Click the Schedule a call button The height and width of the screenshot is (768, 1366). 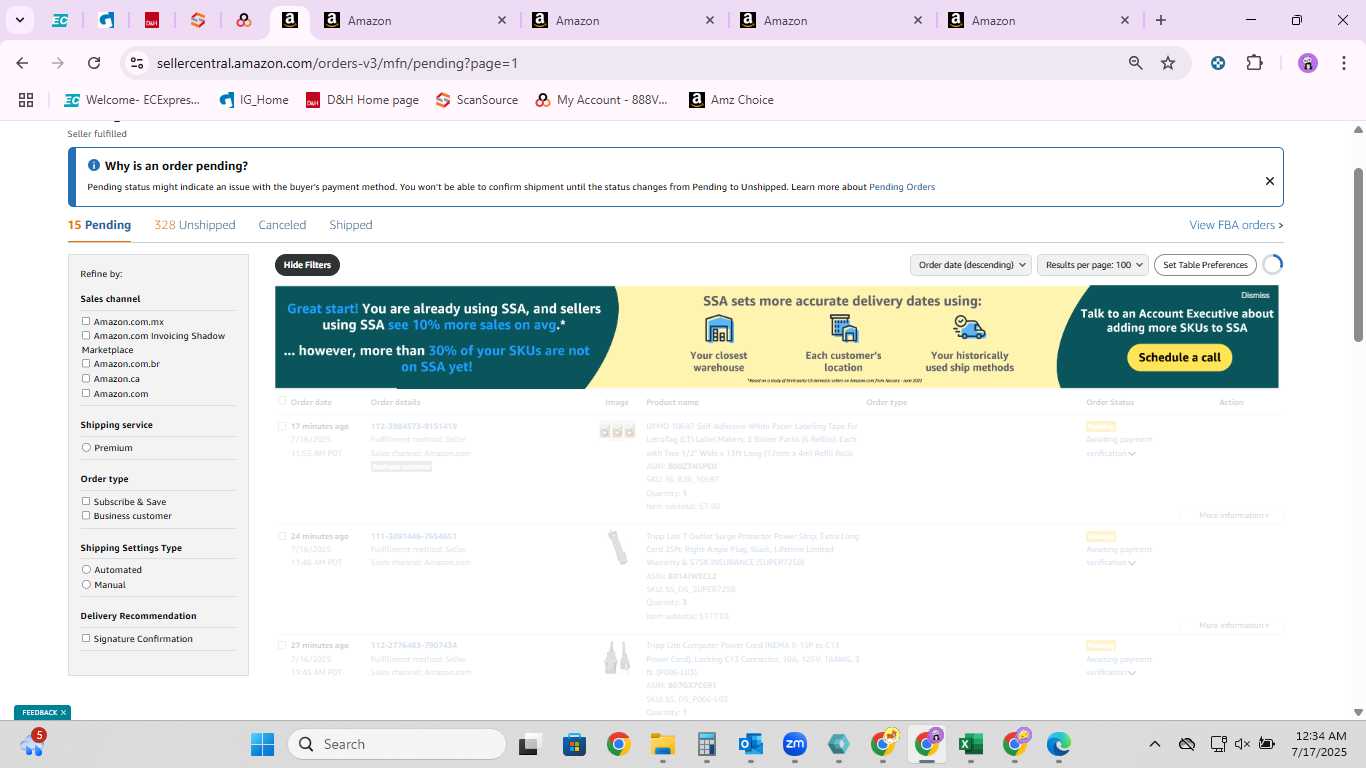point(1179,357)
